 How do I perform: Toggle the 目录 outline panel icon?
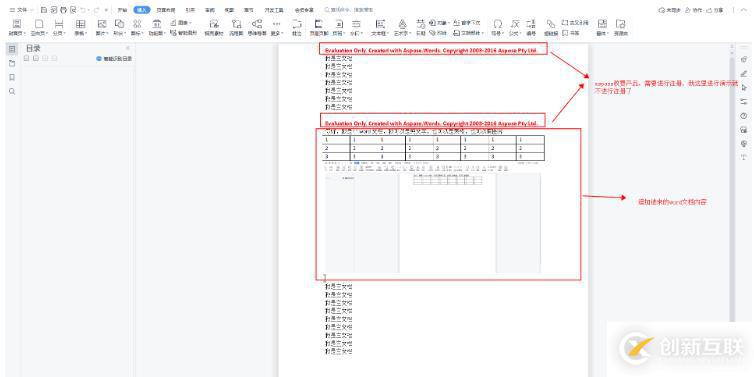coord(12,49)
